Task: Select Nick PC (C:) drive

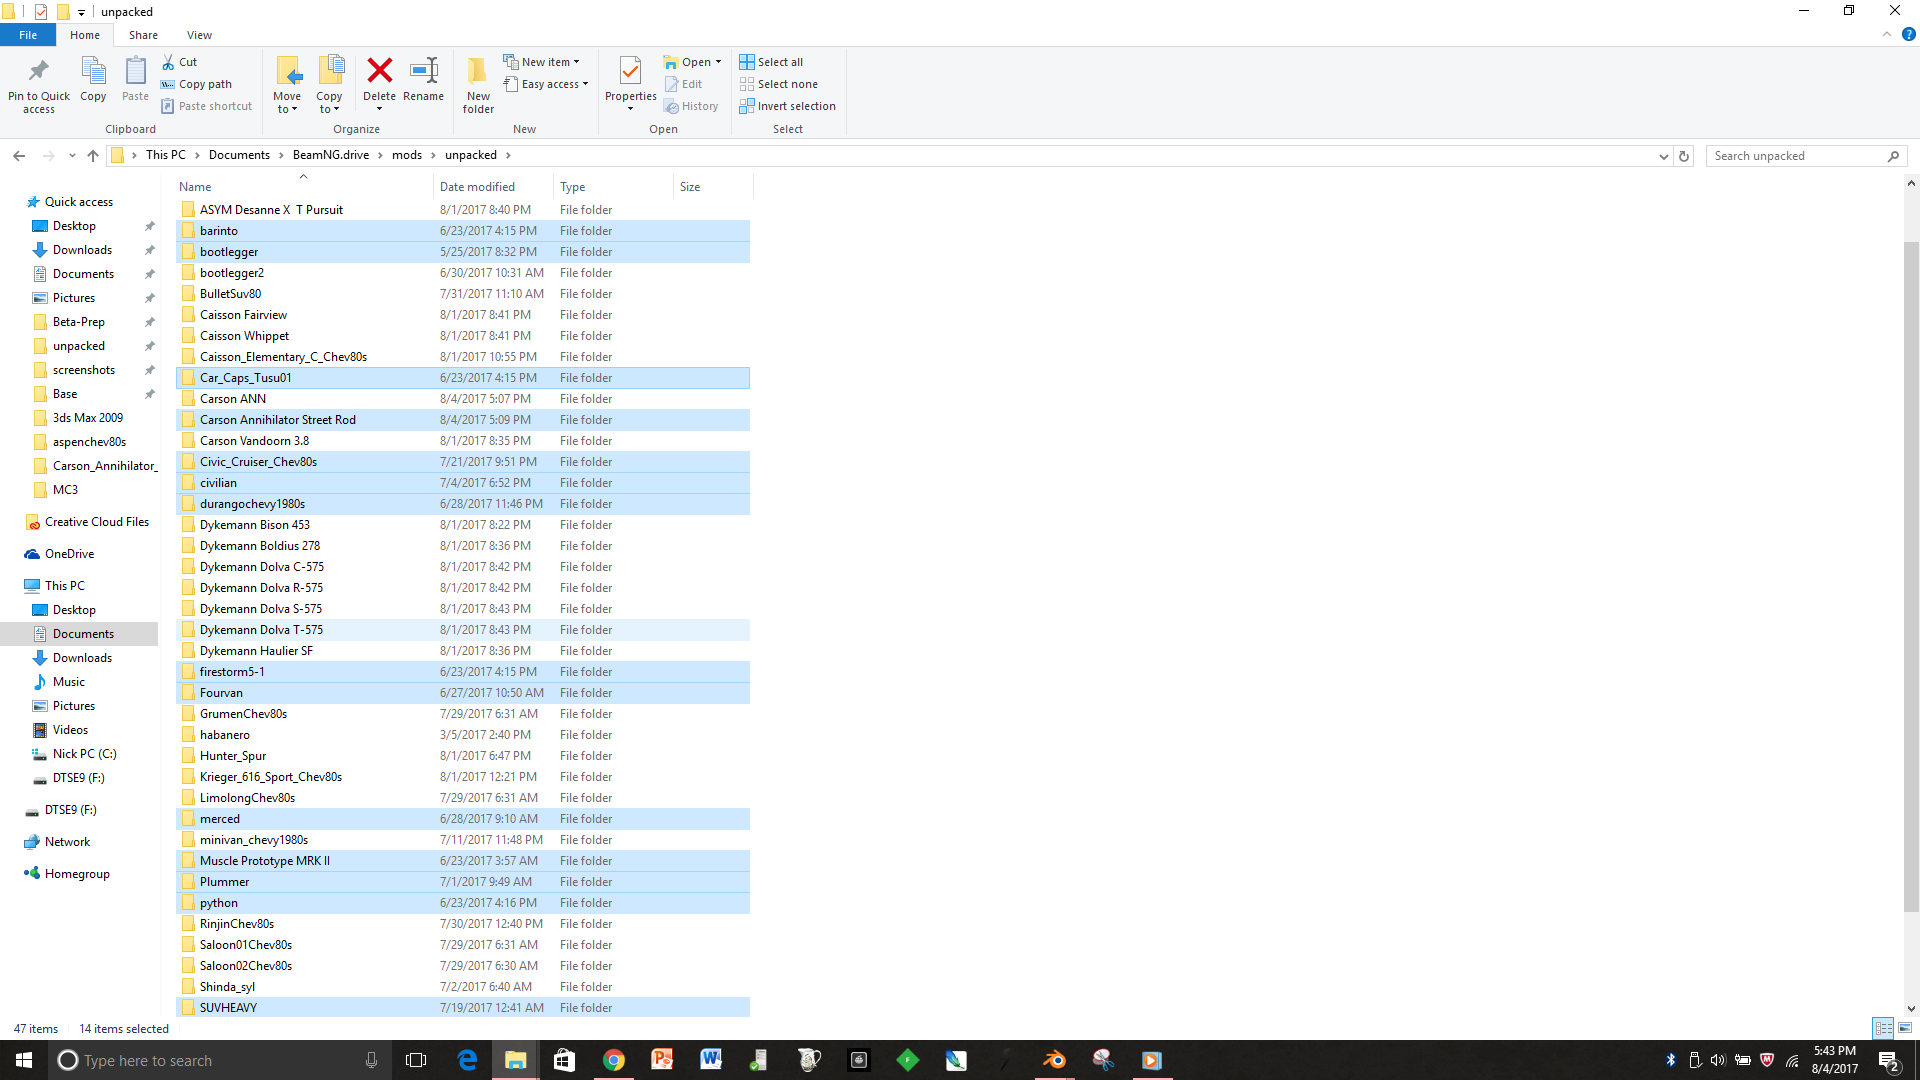Action: tap(84, 754)
